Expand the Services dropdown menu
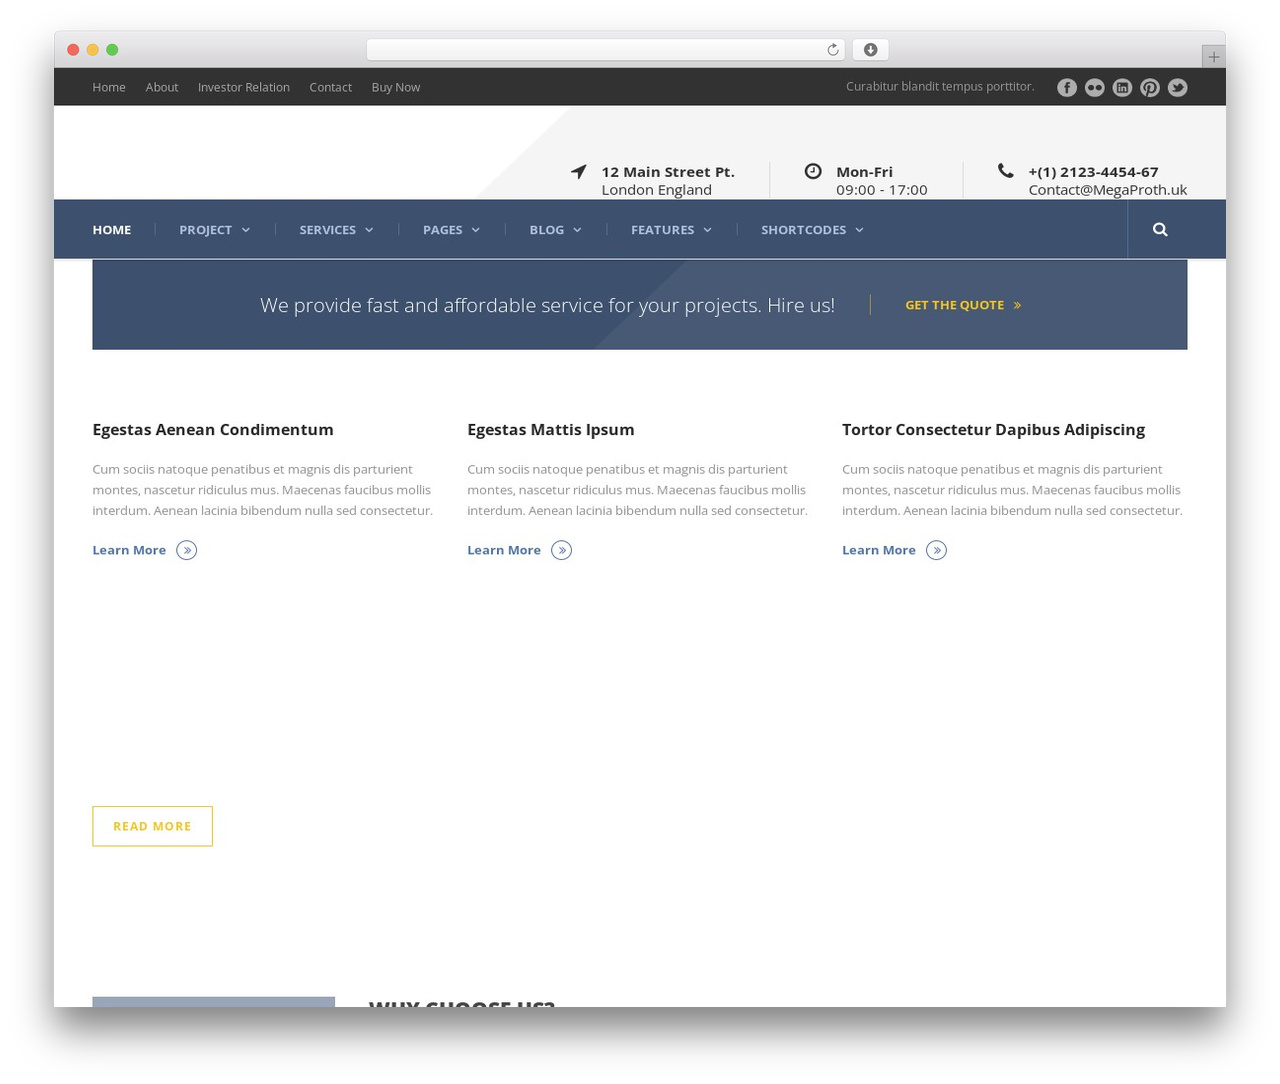The image size is (1280, 1084). click(336, 230)
